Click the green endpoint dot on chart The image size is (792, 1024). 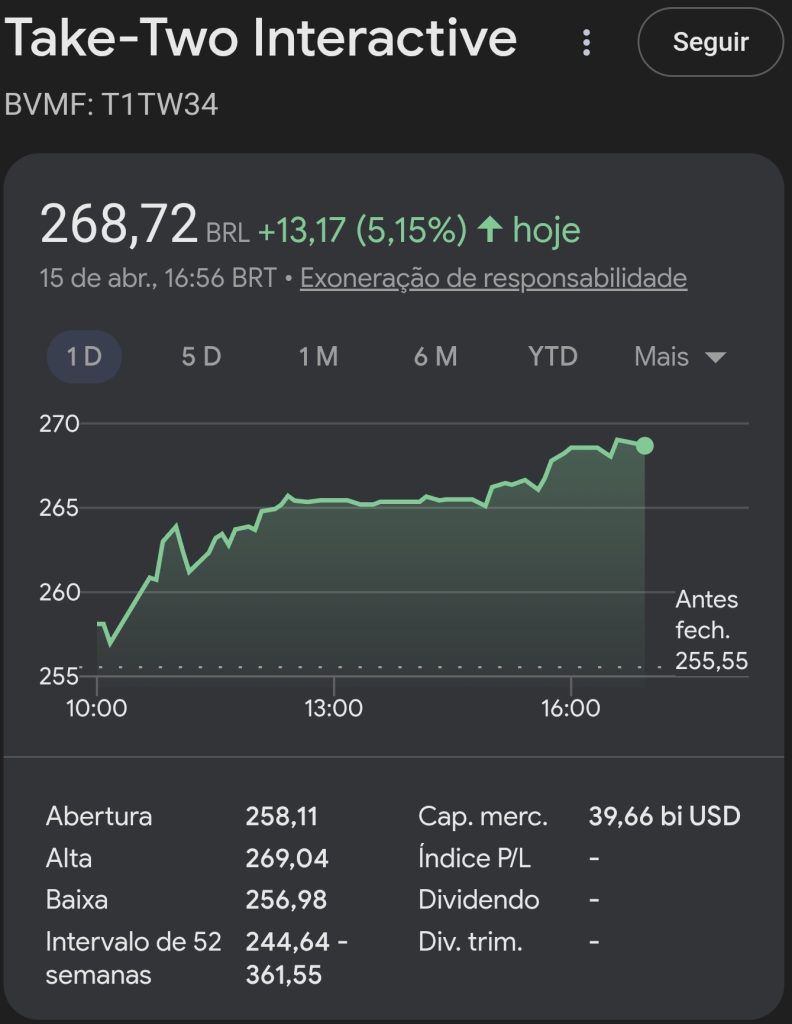pos(645,446)
